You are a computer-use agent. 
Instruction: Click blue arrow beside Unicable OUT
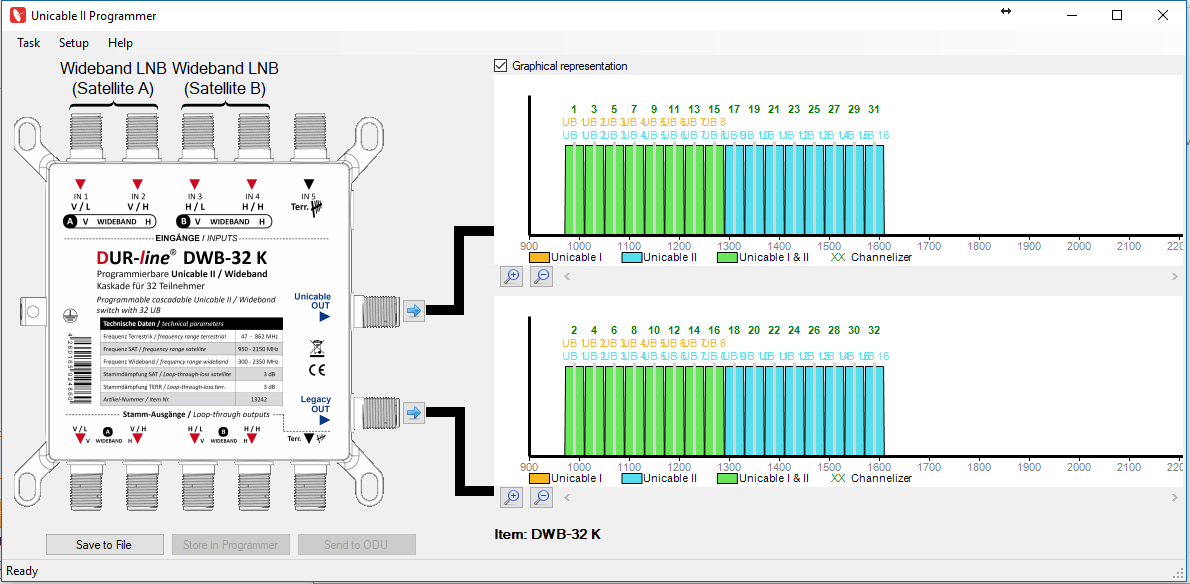coord(414,311)
